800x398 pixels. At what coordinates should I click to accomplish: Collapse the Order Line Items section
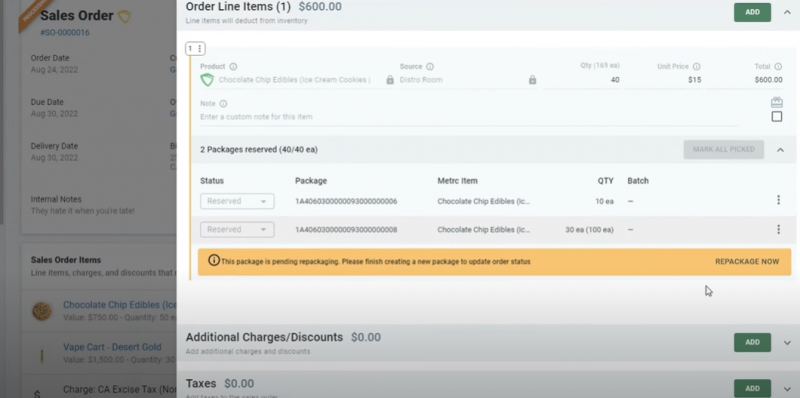787,12
